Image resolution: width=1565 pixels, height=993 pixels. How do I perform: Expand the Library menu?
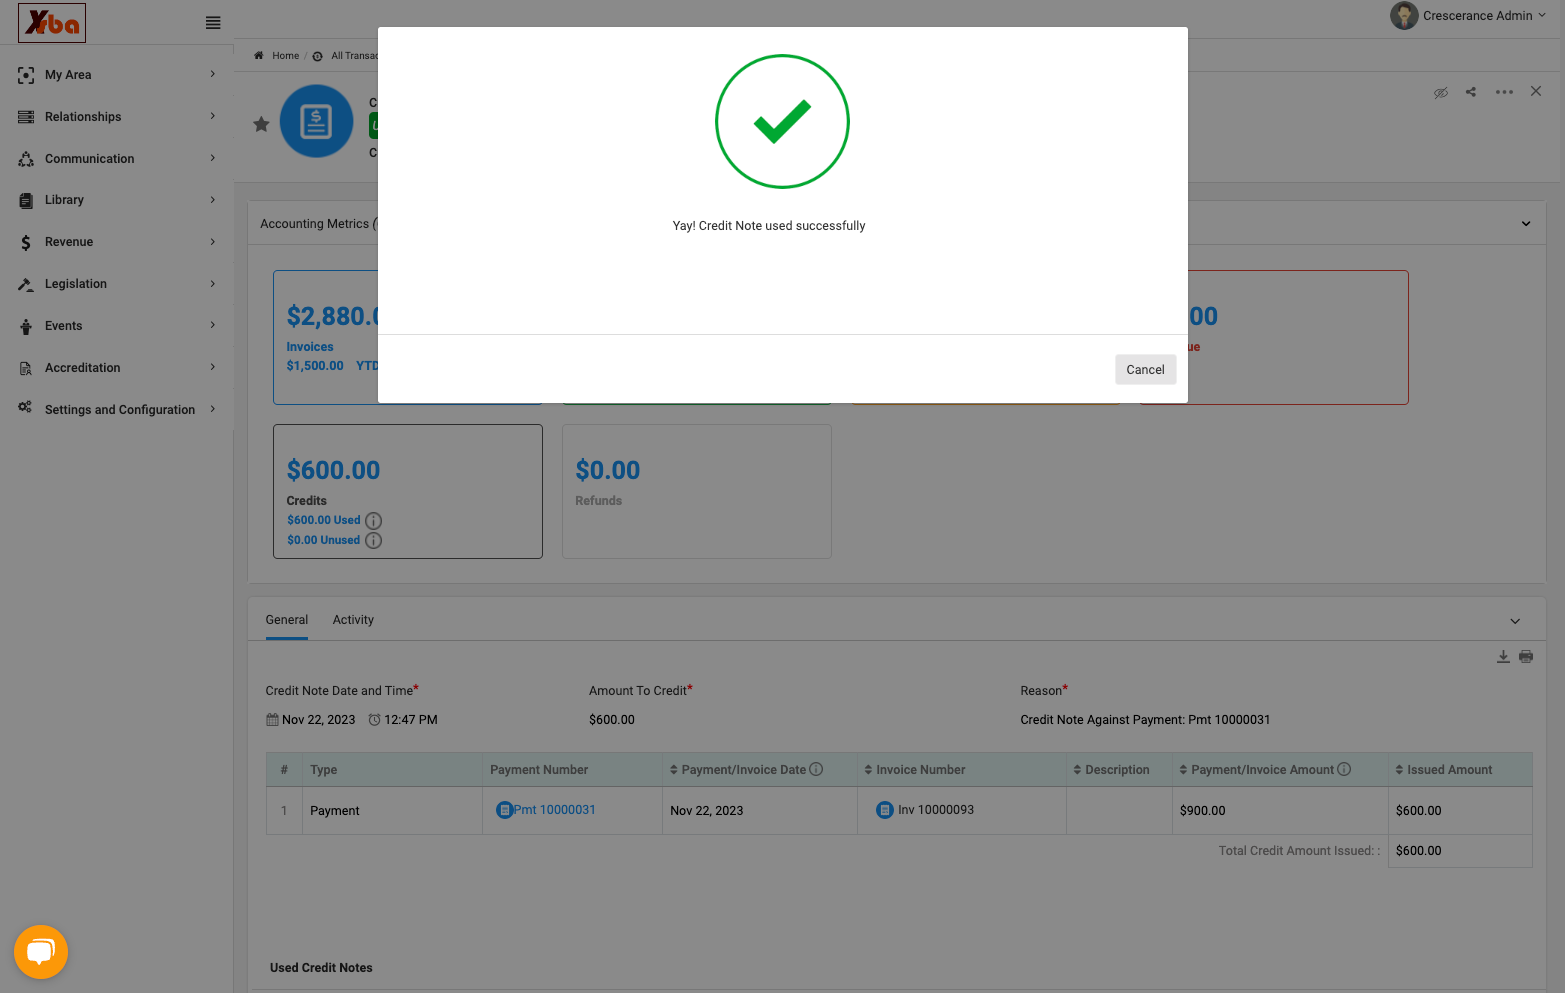click(117, 200)
